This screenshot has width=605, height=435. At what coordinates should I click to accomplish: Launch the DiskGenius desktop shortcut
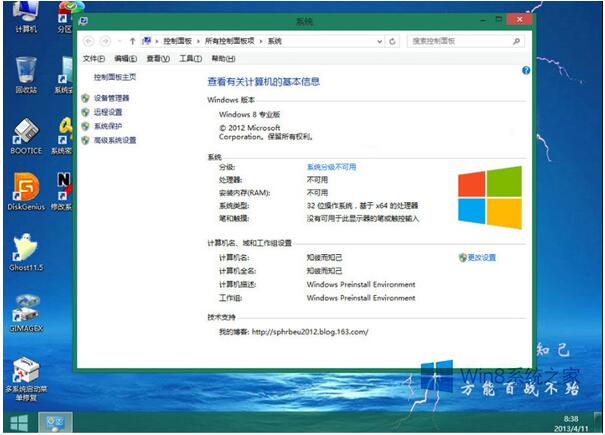pos(26,192)
